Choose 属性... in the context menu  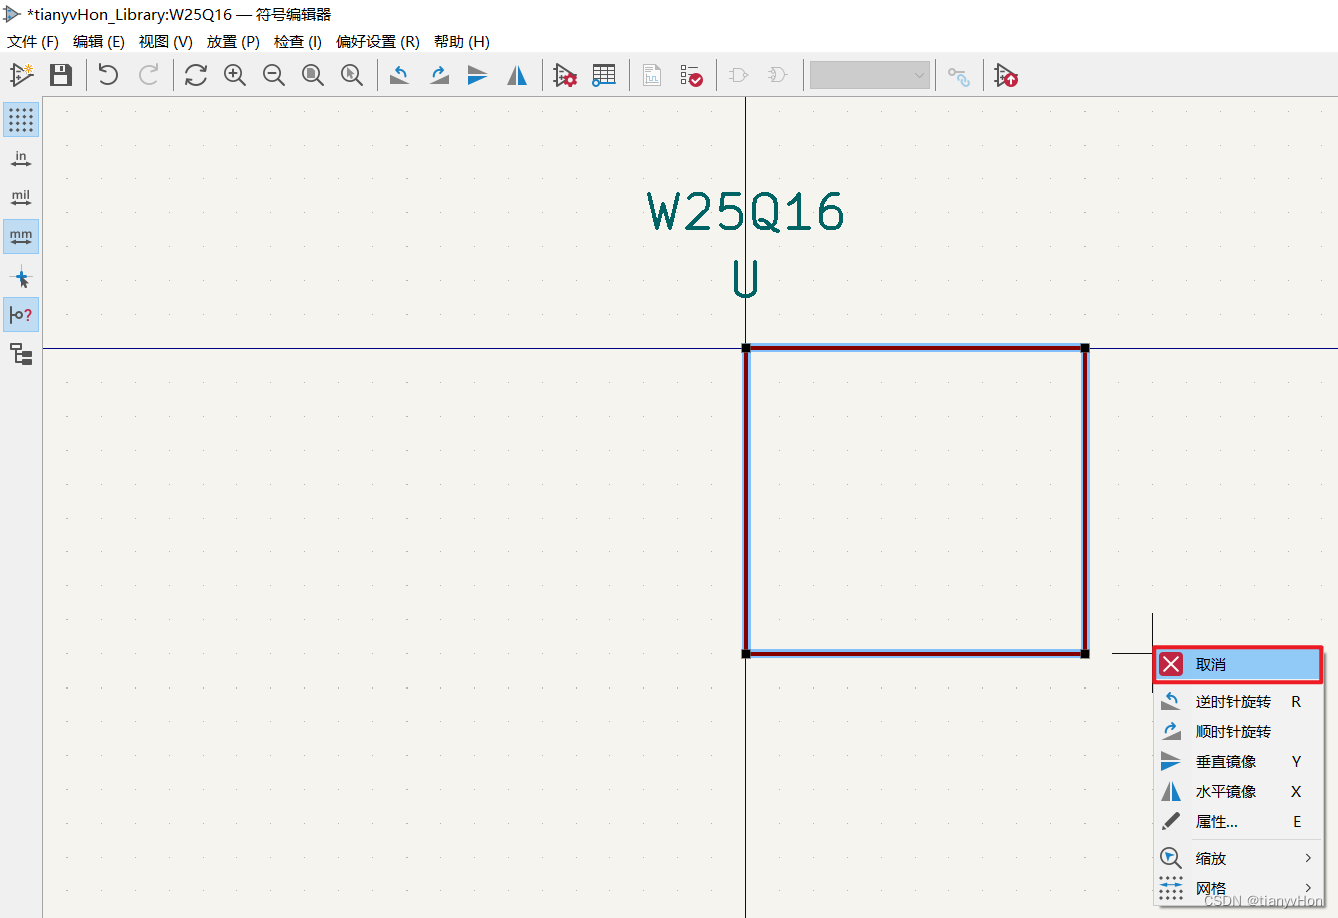1239,821
